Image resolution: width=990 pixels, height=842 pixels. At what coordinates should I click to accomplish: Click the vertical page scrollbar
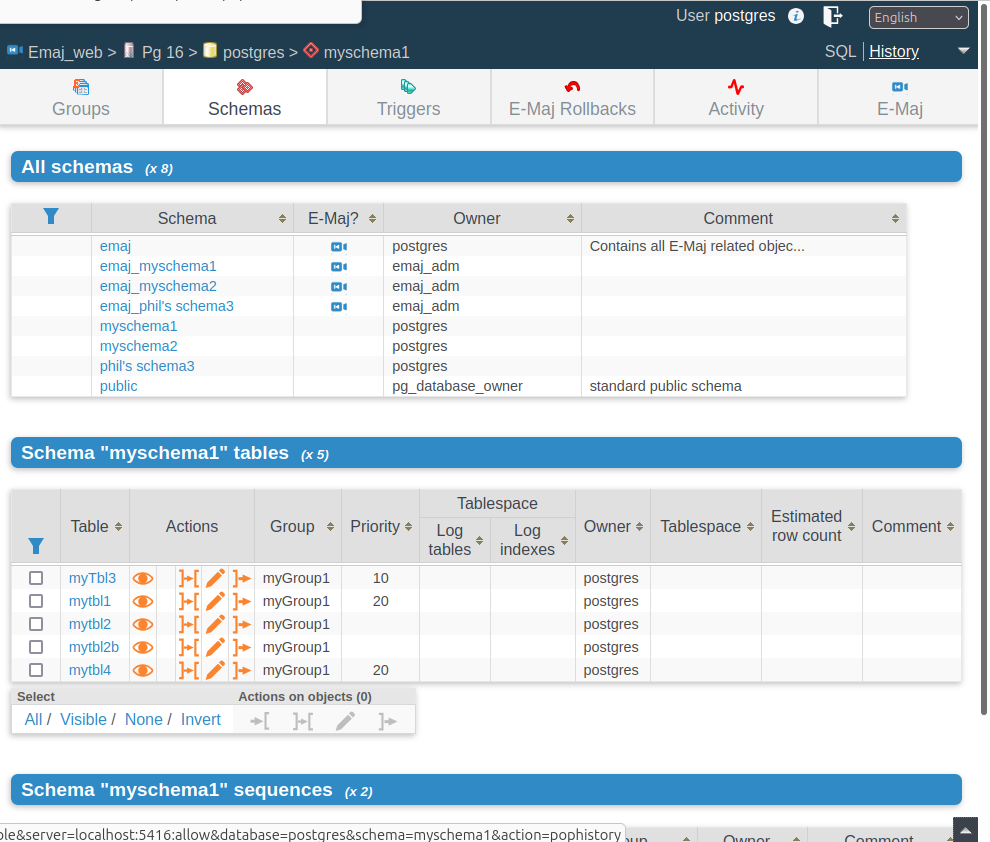click(983, 357)
